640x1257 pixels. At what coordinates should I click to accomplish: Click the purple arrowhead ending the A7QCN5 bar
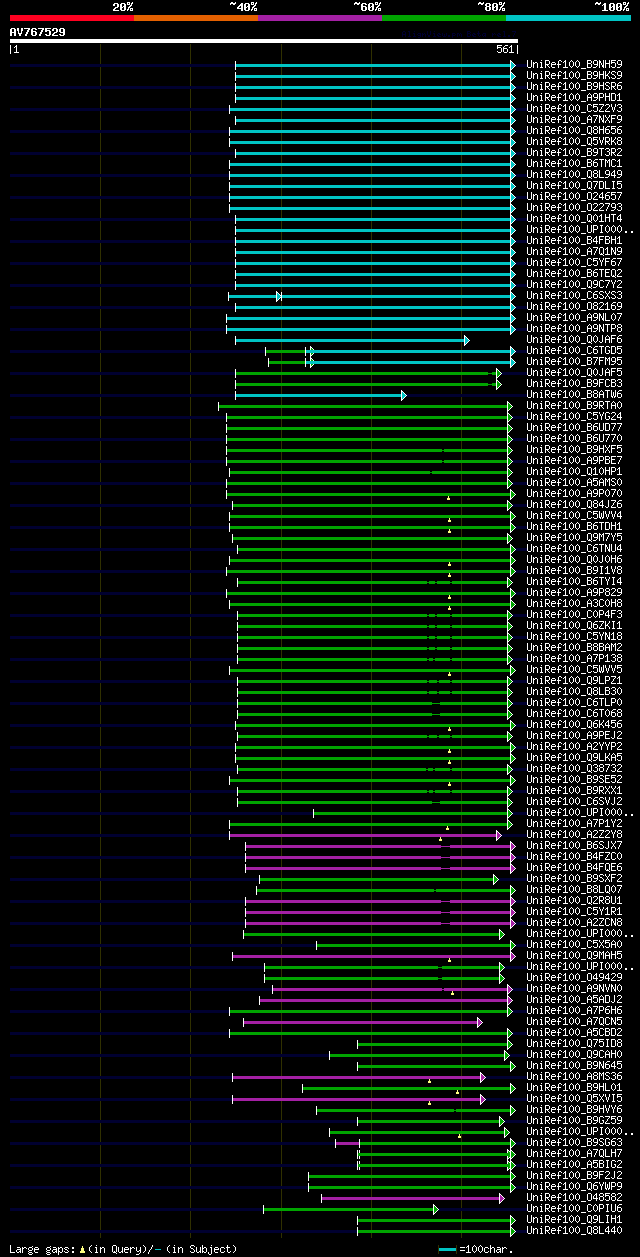coord(480,1022)
